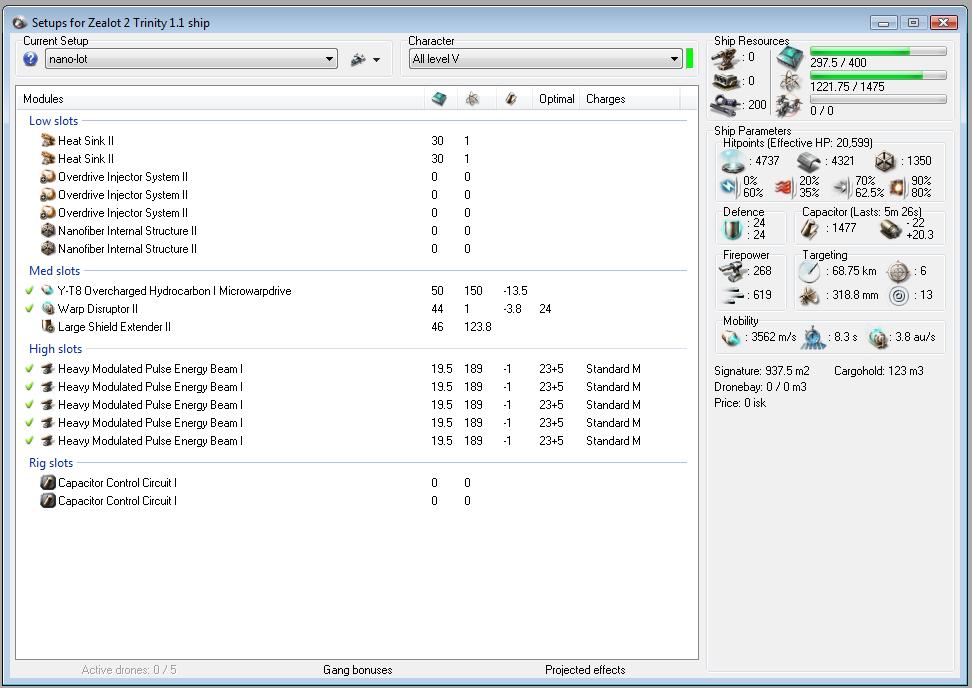The height and width of the screenshot is (688, 972).
Task: Click the Active drones label
Action: point(129,670)
